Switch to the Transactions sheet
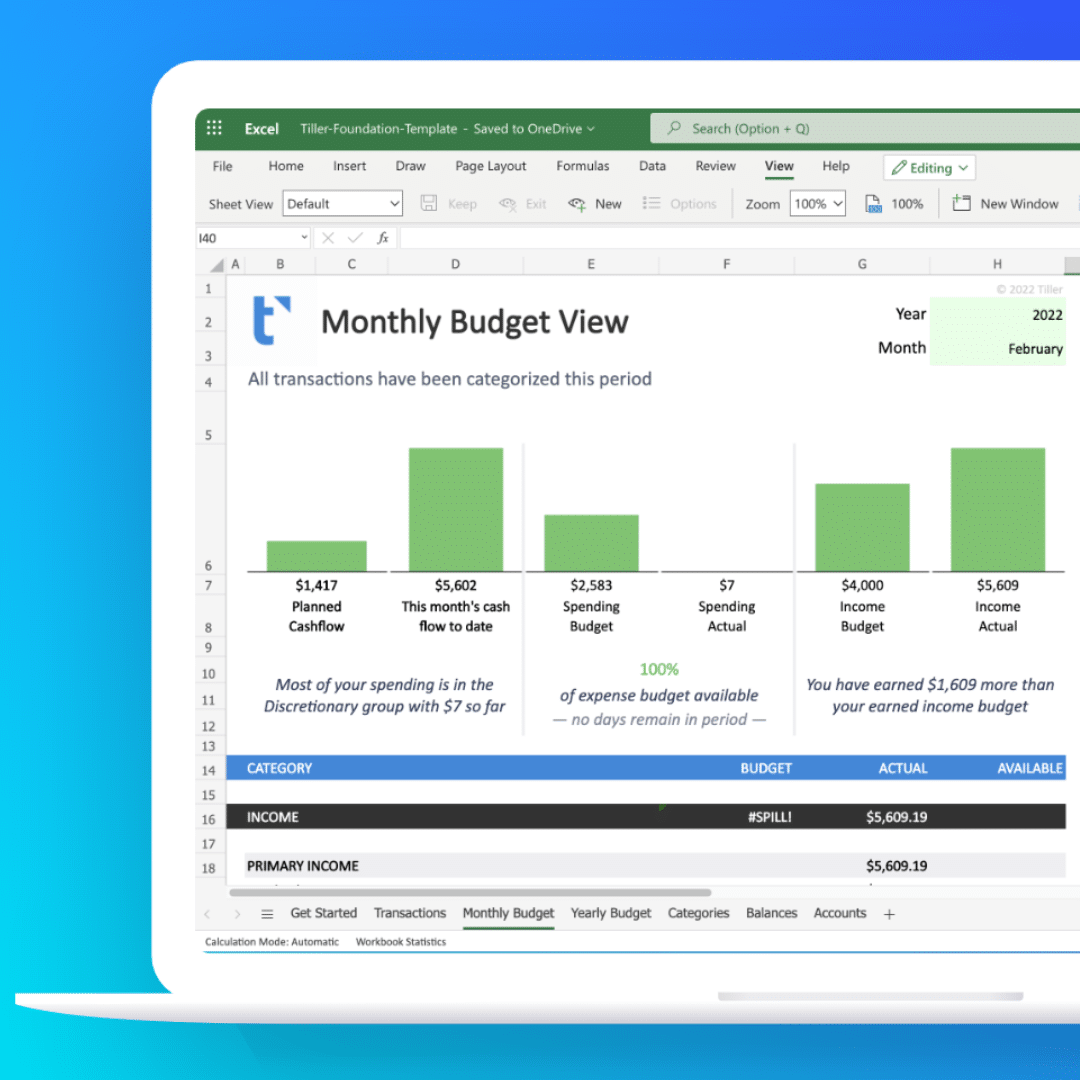Screen dimensions: 1080x1080 (410, 913)
